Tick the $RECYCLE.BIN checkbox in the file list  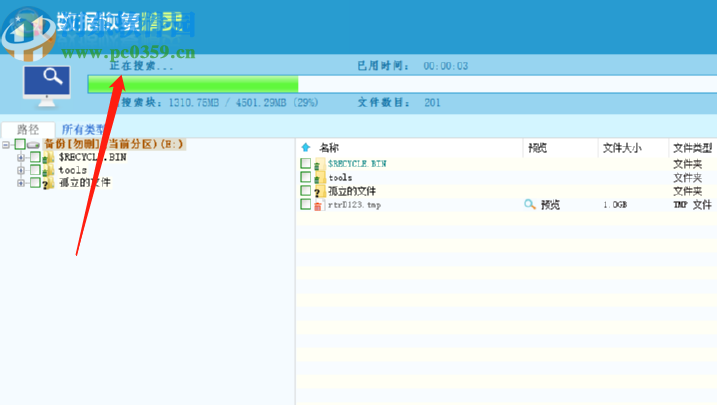tap(305, 163)
